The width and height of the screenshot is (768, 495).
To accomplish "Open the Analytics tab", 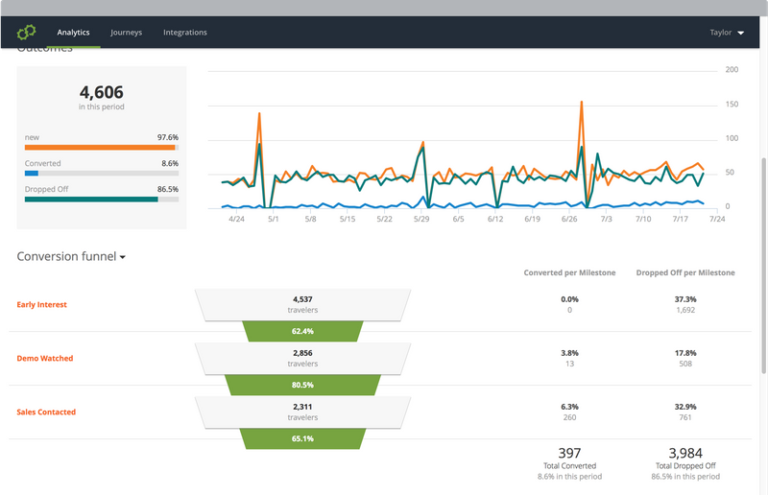I will 73,32.
